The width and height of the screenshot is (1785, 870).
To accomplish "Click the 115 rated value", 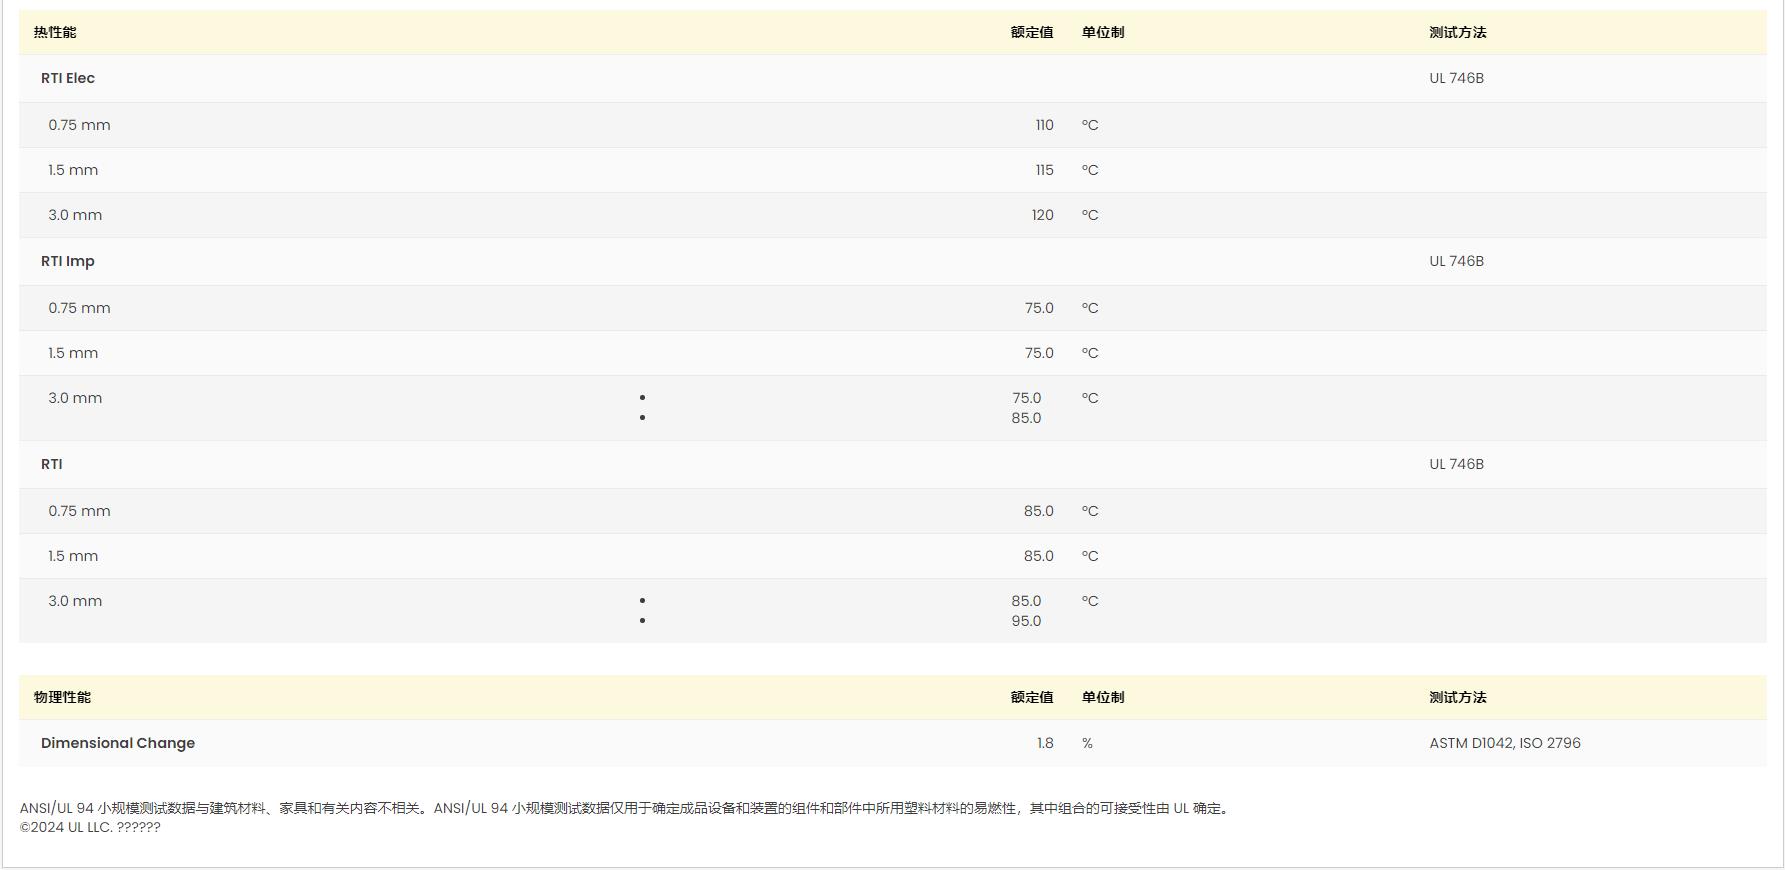I will click(1044, 170).
